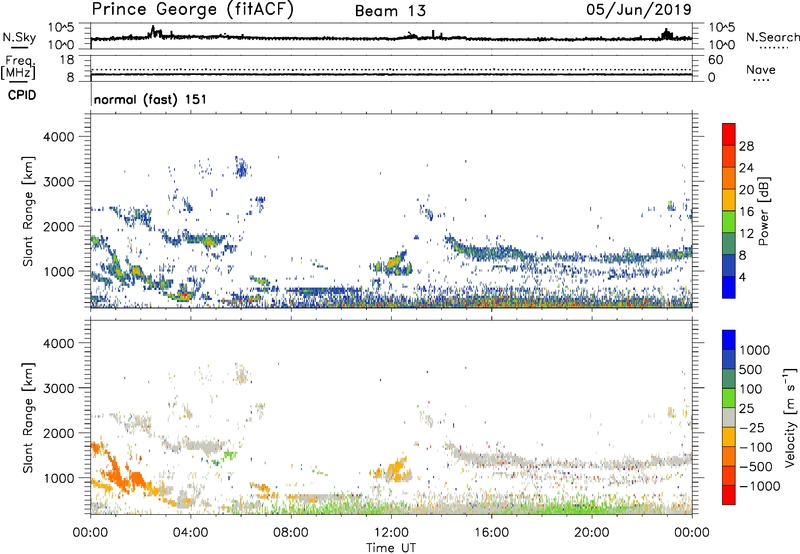Click "Slant Range [km]" label of velocity panel
800x554 pixels.
tap(28, 417)
